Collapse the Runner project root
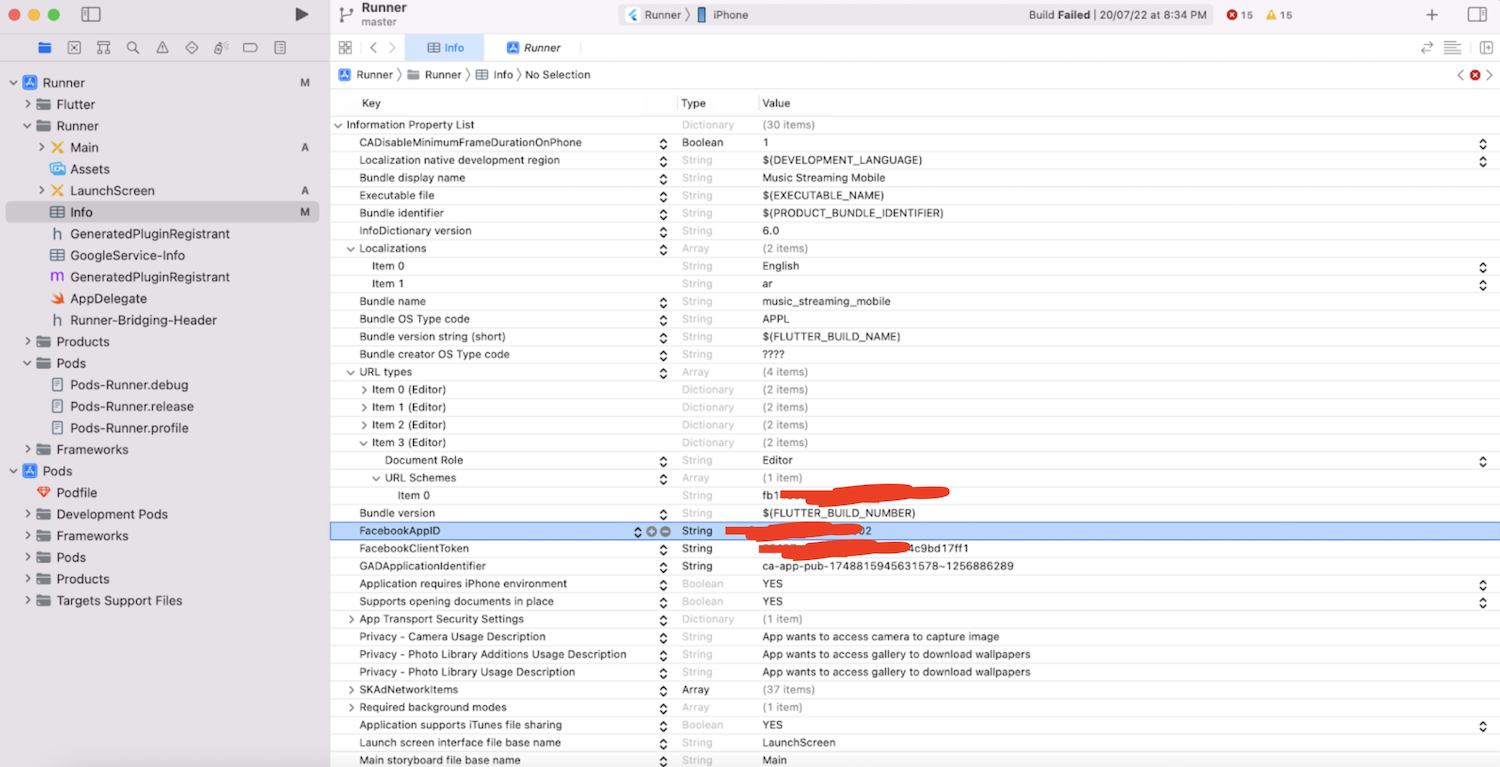Viewport: 1500px width, 767px height. pyautogui.click(x=14, y=83)
